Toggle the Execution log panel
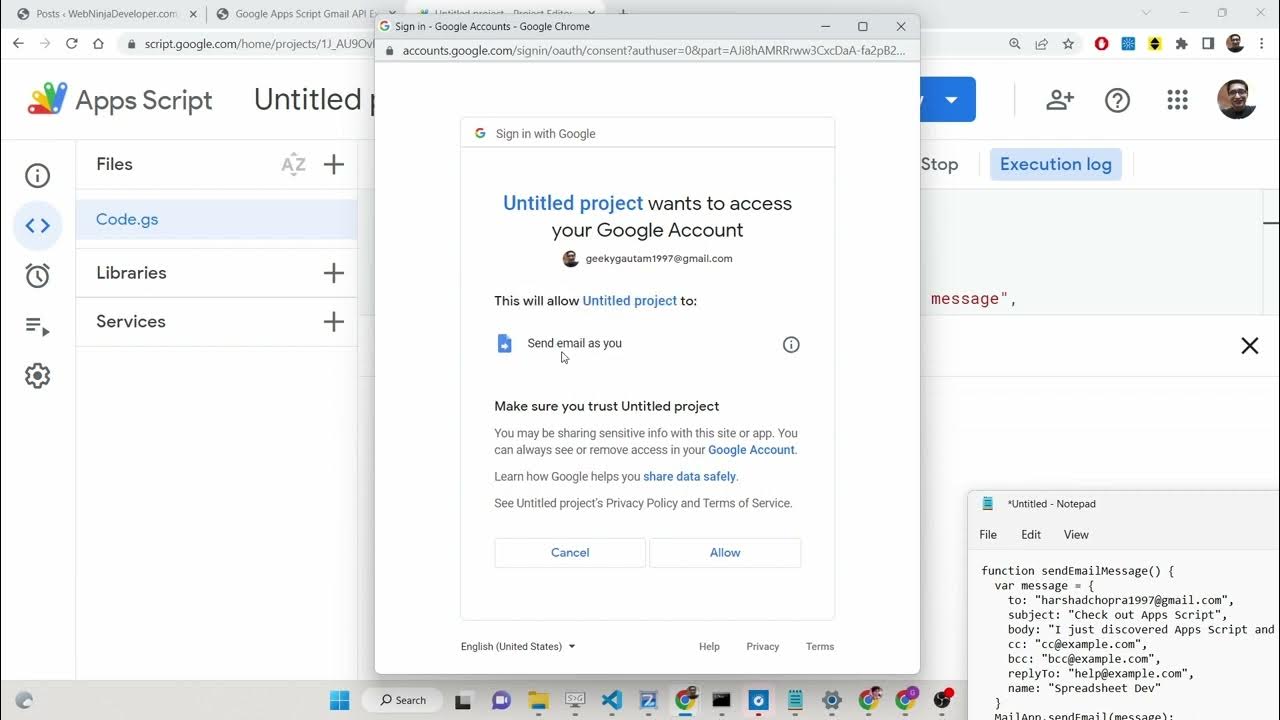Viewport: 1280px width, 720px height. [1055, 165]
